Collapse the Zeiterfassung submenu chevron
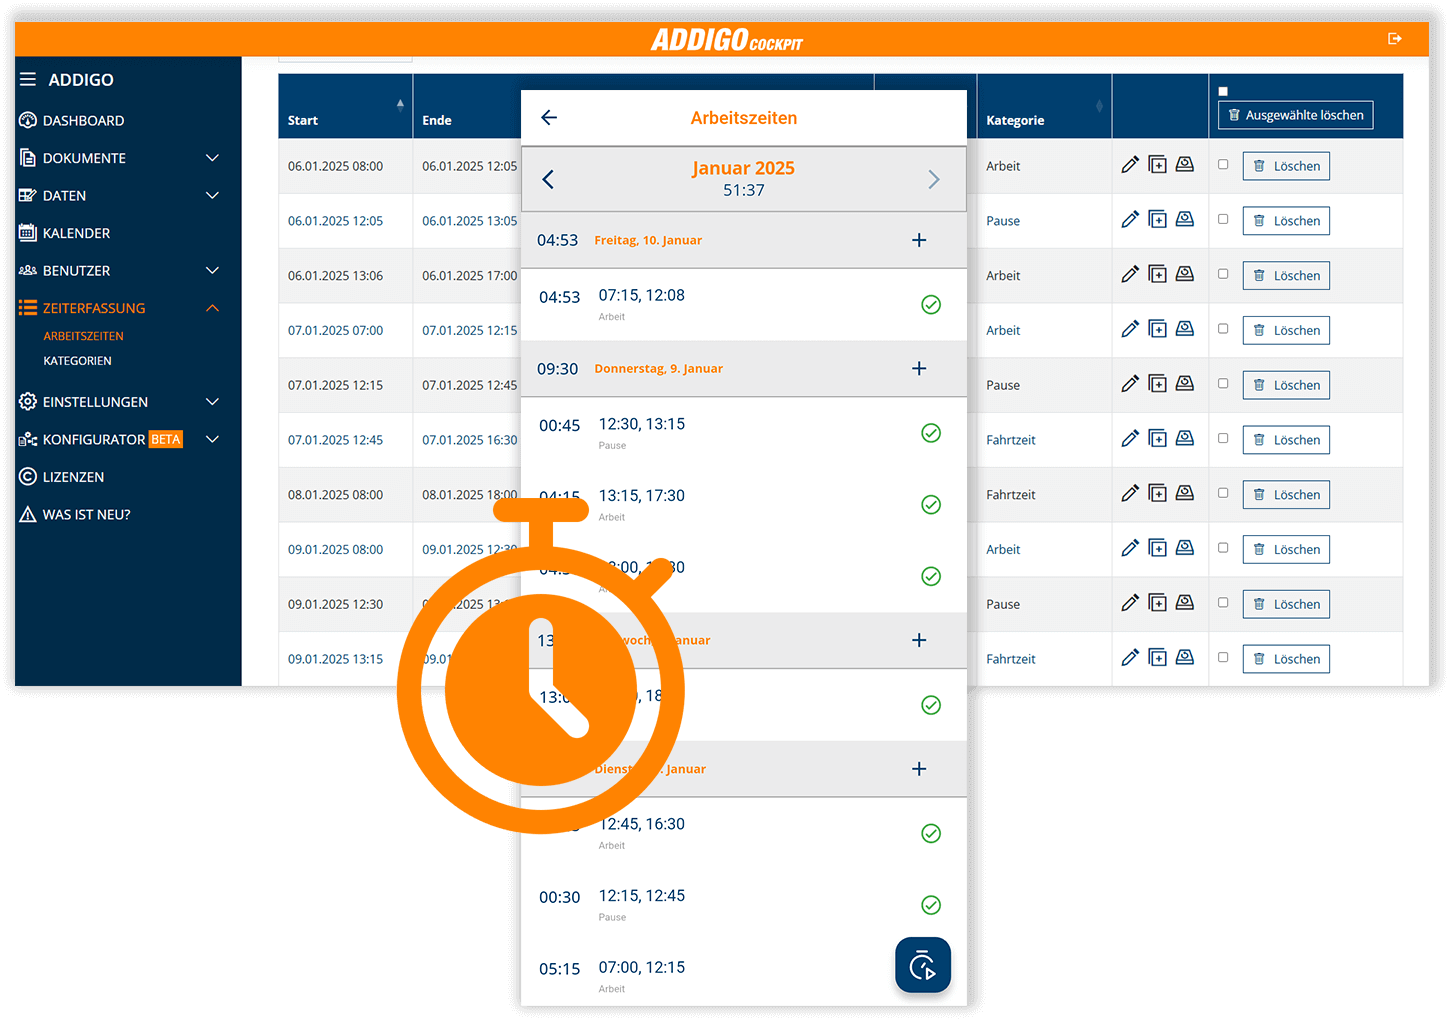This screenshot has width=1450, height=1020. tap(212, 308)
